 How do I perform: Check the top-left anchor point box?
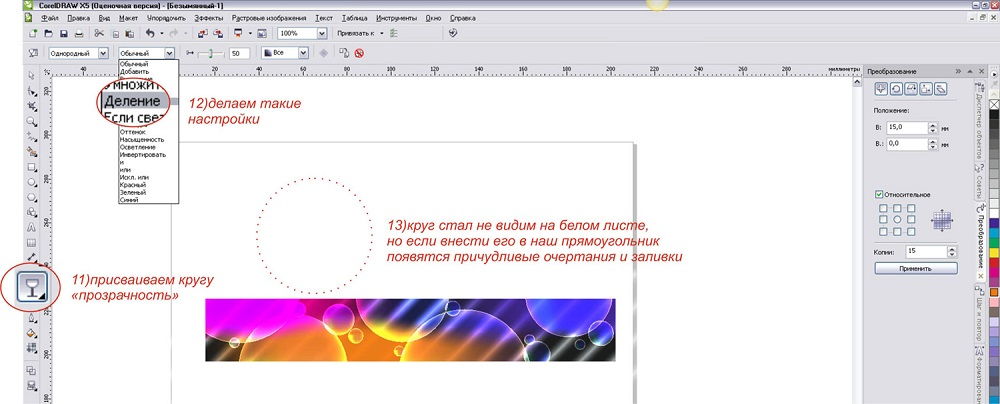tap(883, 208)
